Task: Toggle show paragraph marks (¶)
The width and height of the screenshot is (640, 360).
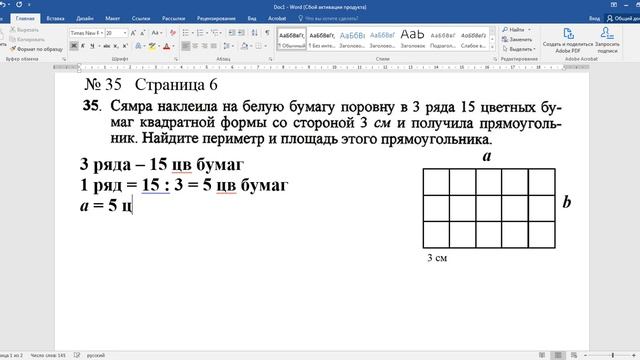Action: (267, 33)
